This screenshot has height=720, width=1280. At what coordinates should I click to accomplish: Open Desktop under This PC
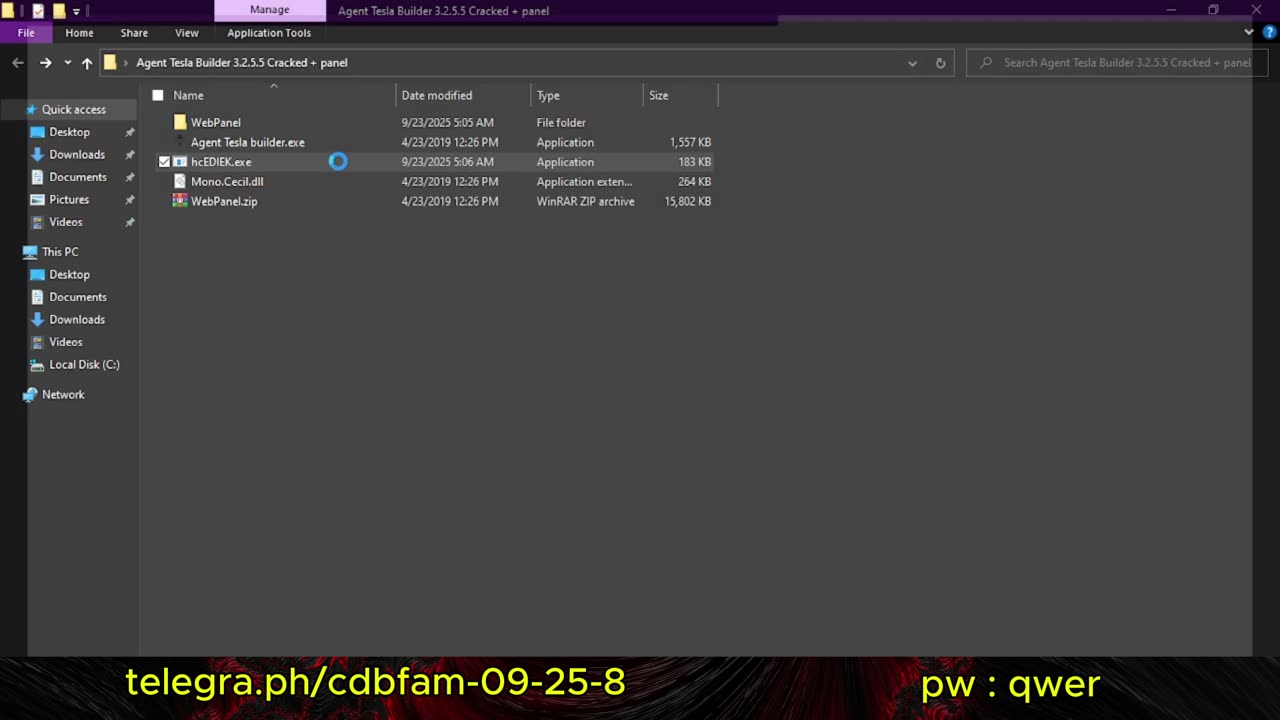tap(69, 274)
